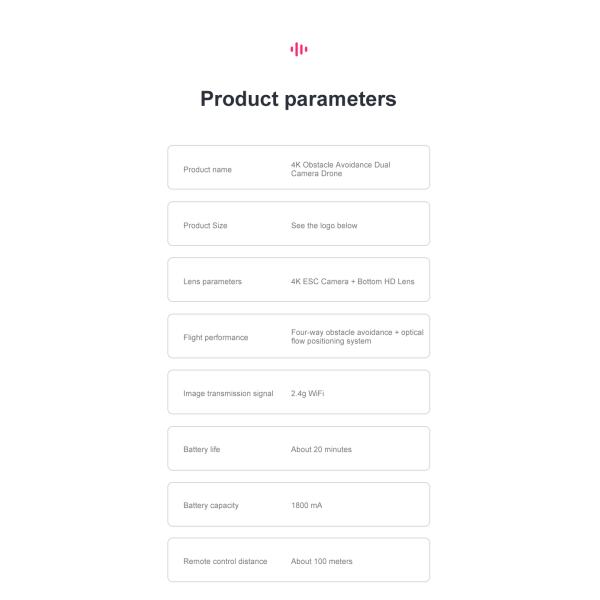
Task: Select the Product Size label
Action: pos(205,226)
